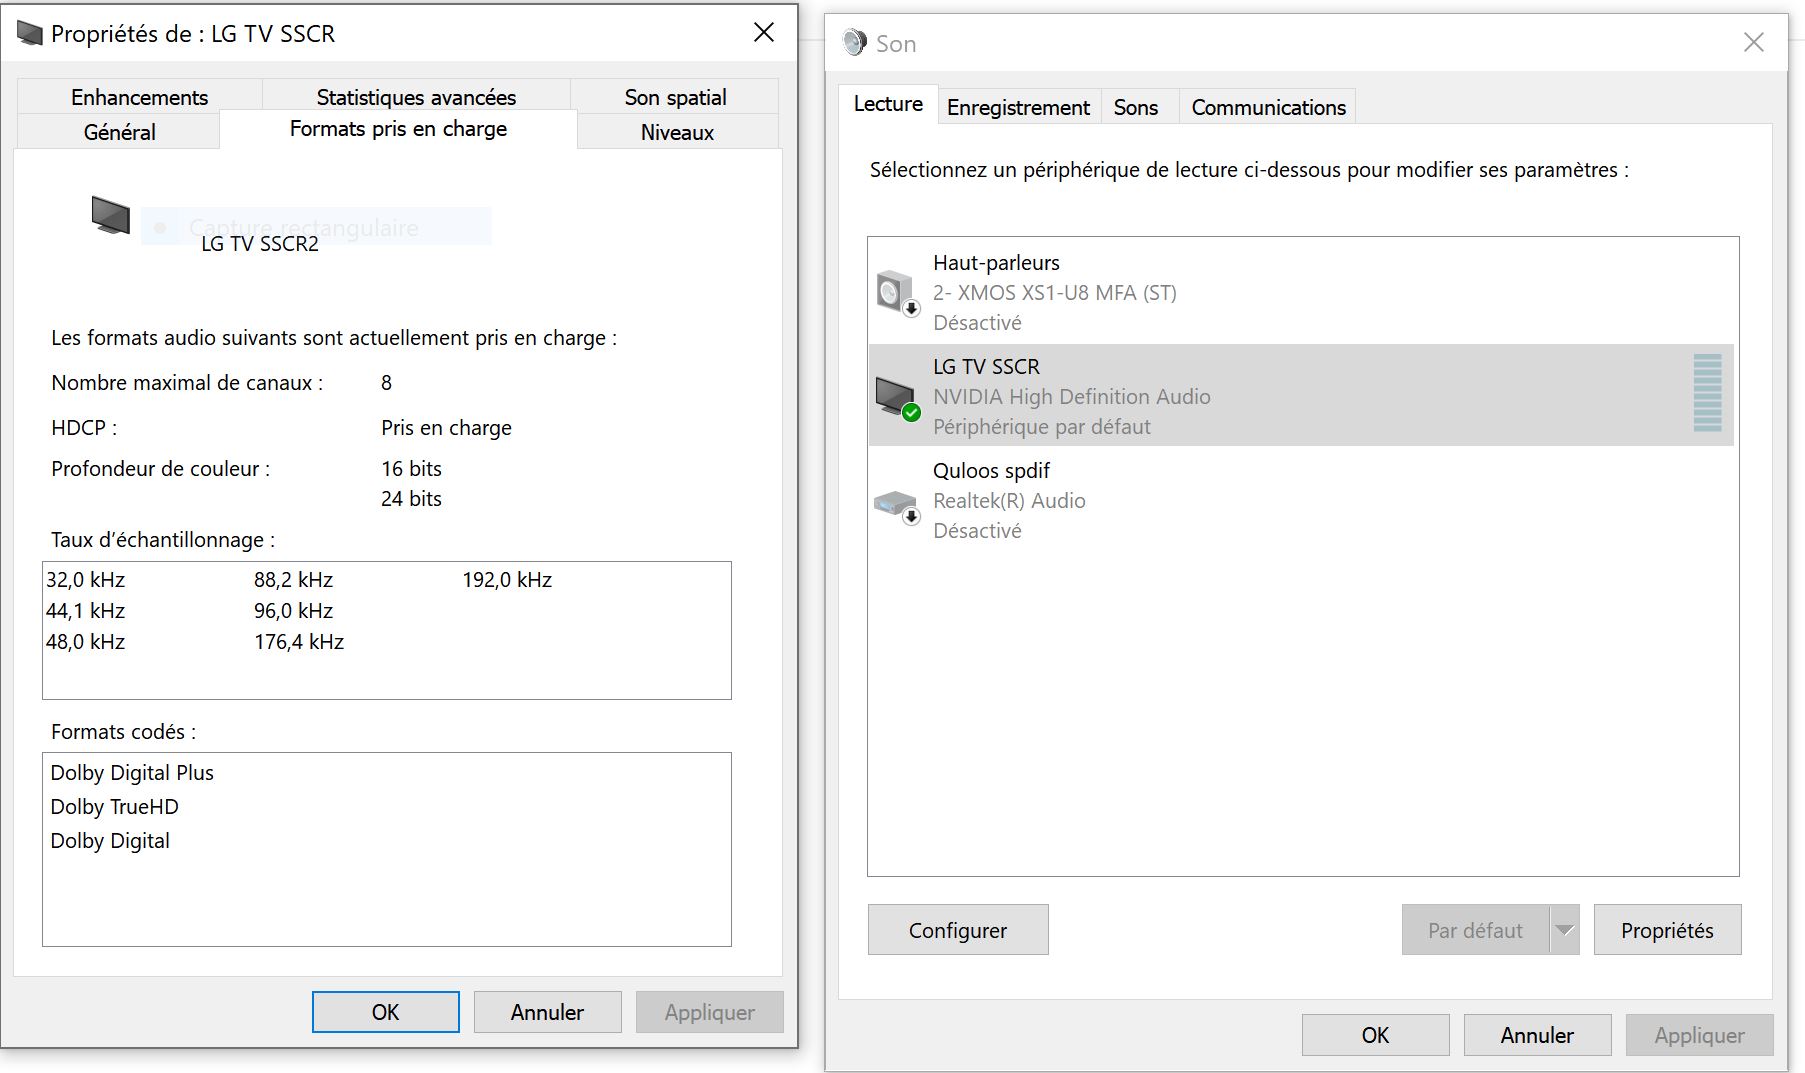The width and height of the screenshot is (1805, 1073).
Task: Open the Communications tab
Action: (x=1268, y=107)
